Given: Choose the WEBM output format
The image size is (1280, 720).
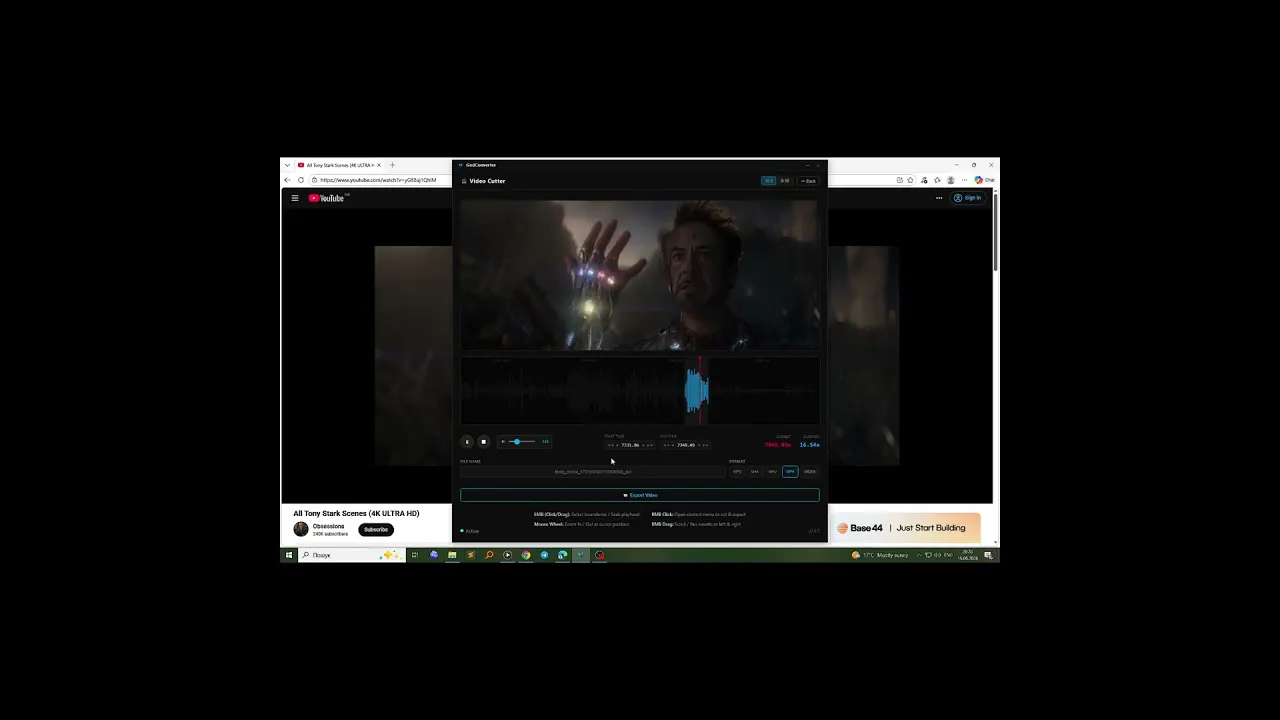Looking at the screenshot, I should pos(810,472).
